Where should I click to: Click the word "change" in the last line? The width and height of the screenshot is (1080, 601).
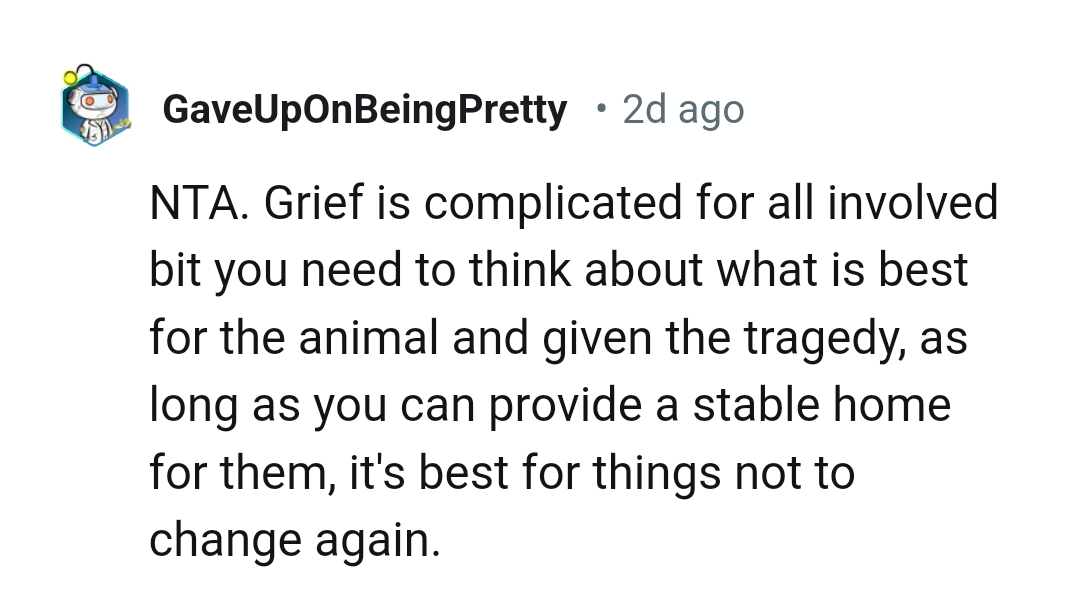pos(227,541)
